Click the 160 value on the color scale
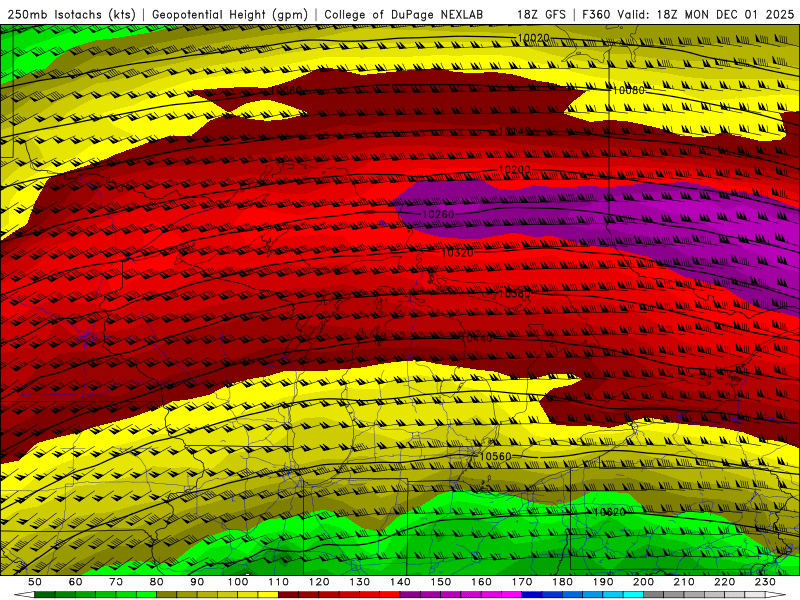 point(481,582)
